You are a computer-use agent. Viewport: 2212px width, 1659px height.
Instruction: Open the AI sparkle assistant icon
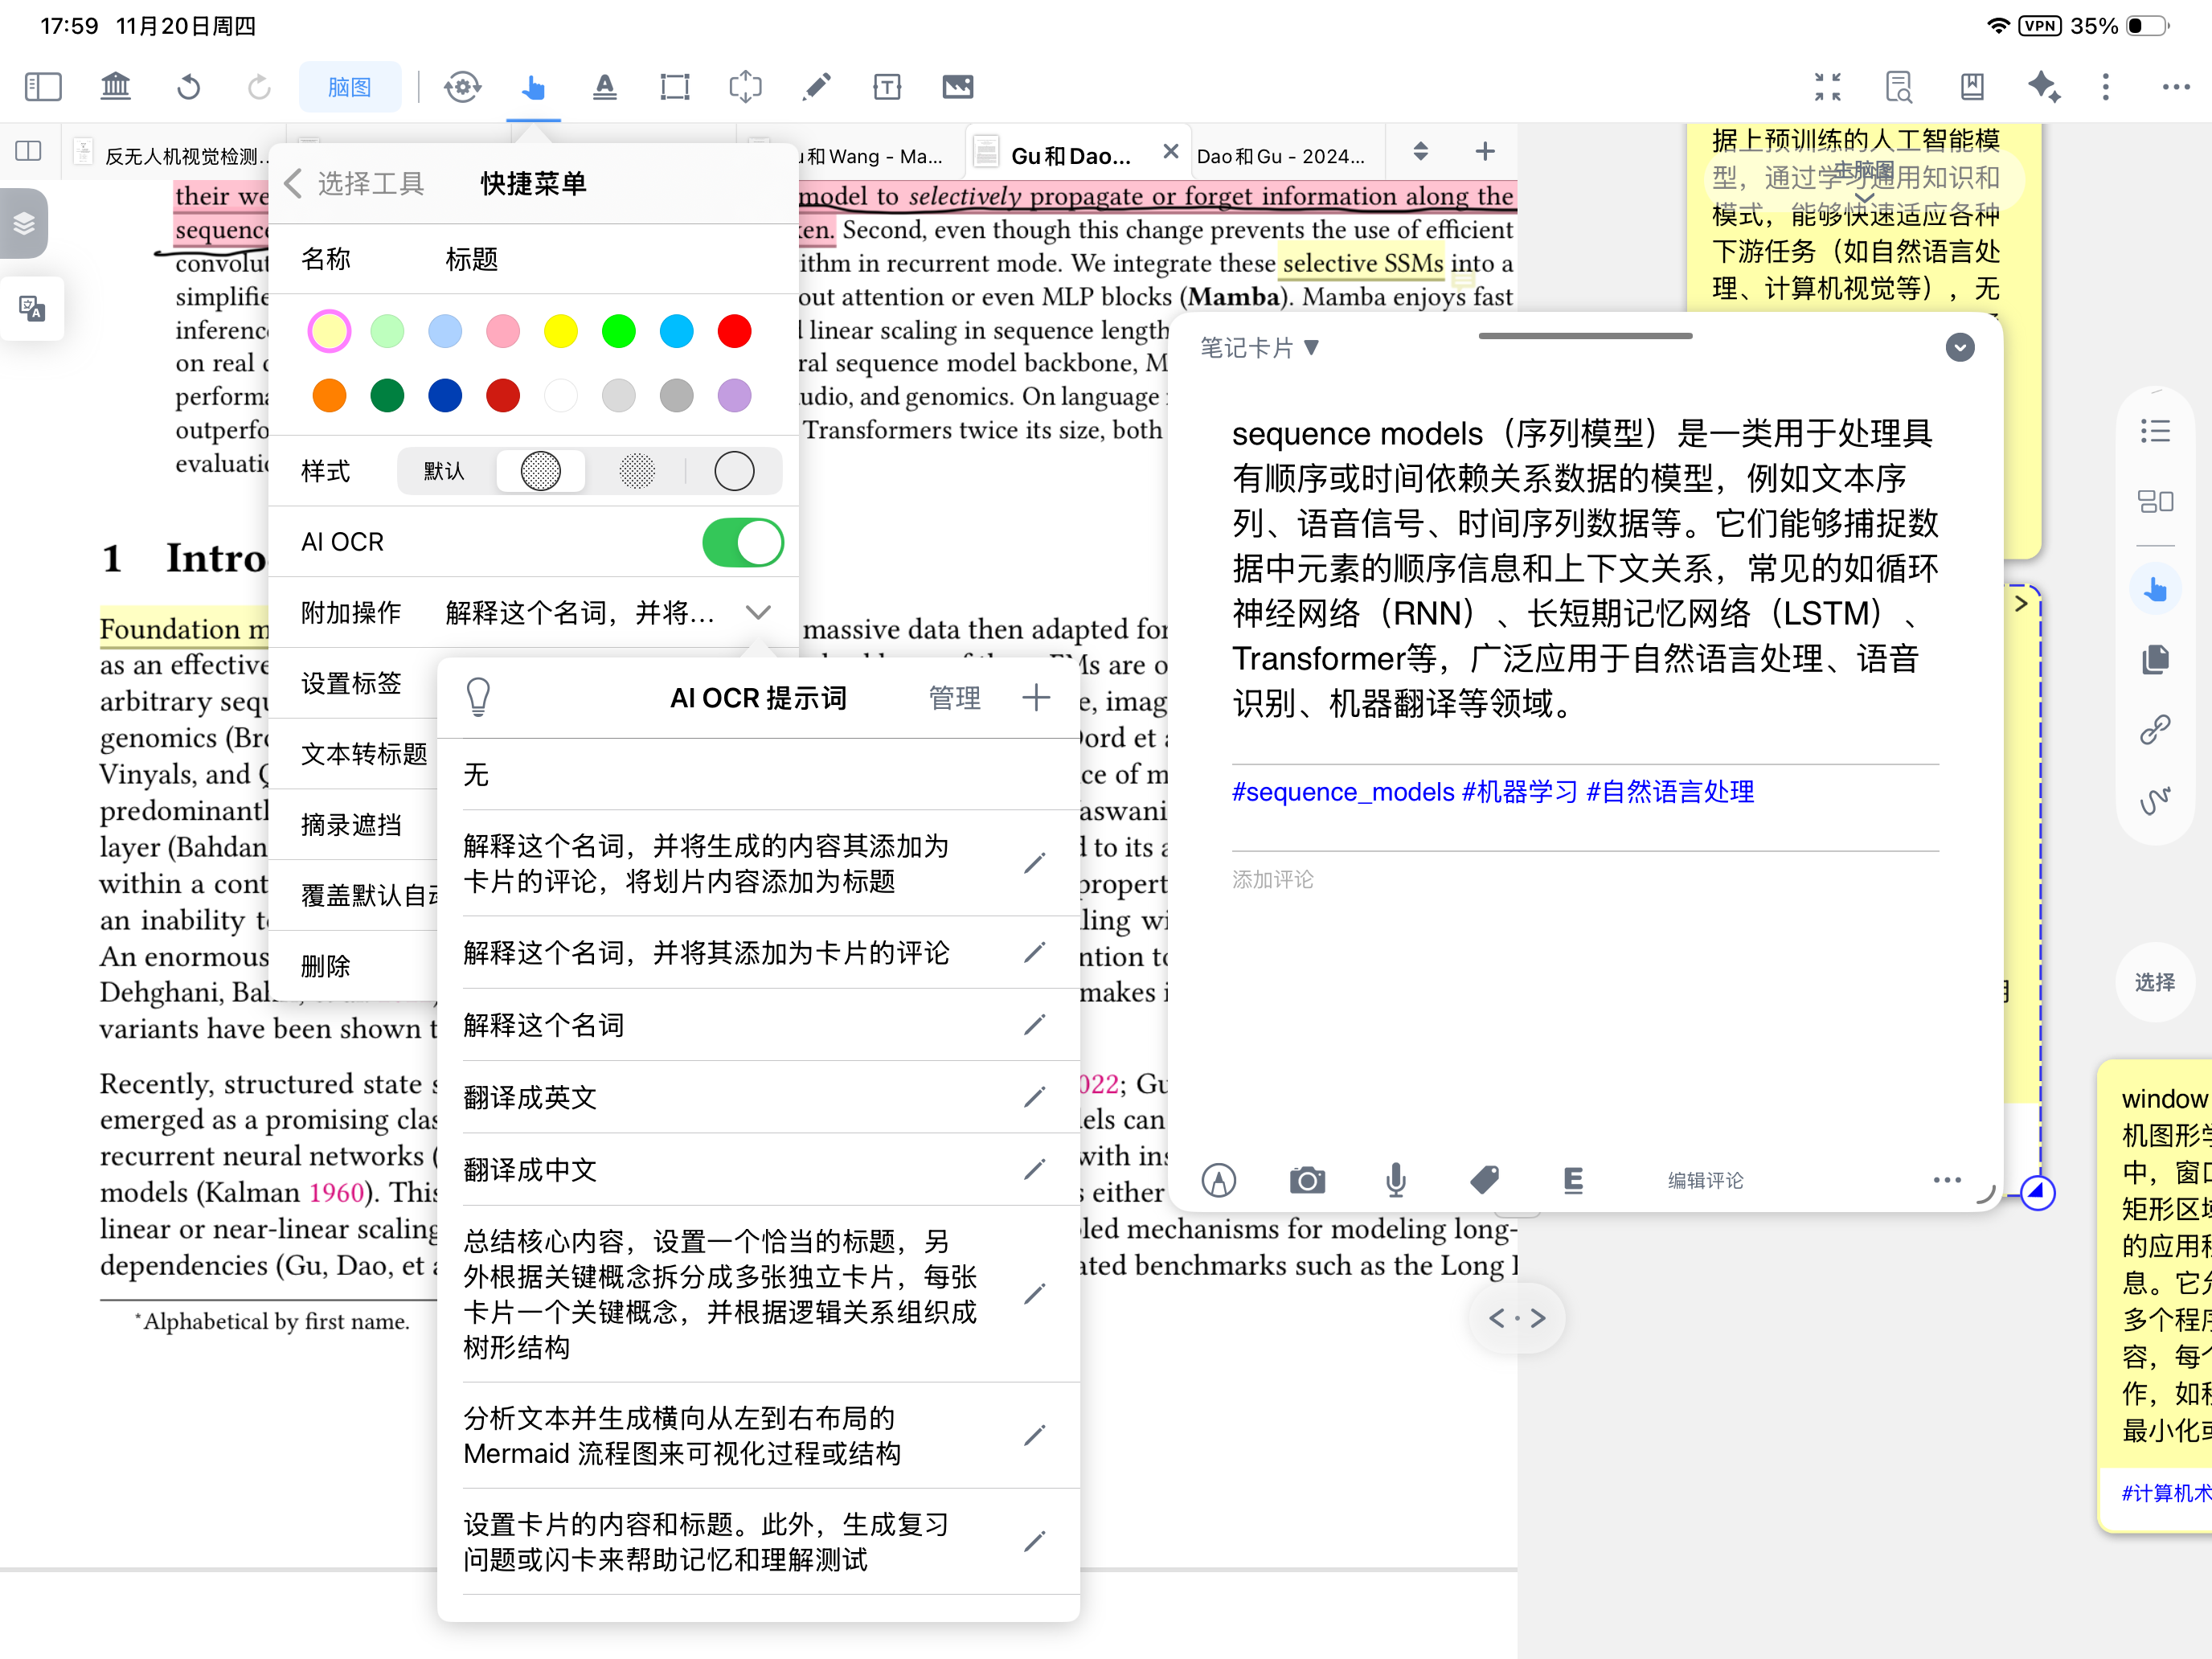(x=2043, y=87)
